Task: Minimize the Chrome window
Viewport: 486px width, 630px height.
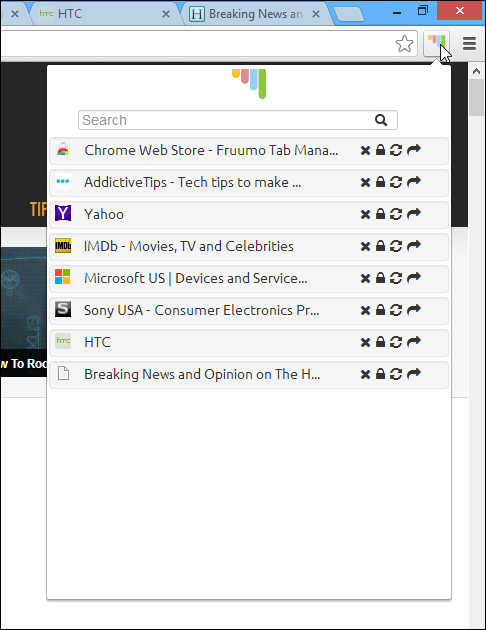Action: click(x=397, y=12)
